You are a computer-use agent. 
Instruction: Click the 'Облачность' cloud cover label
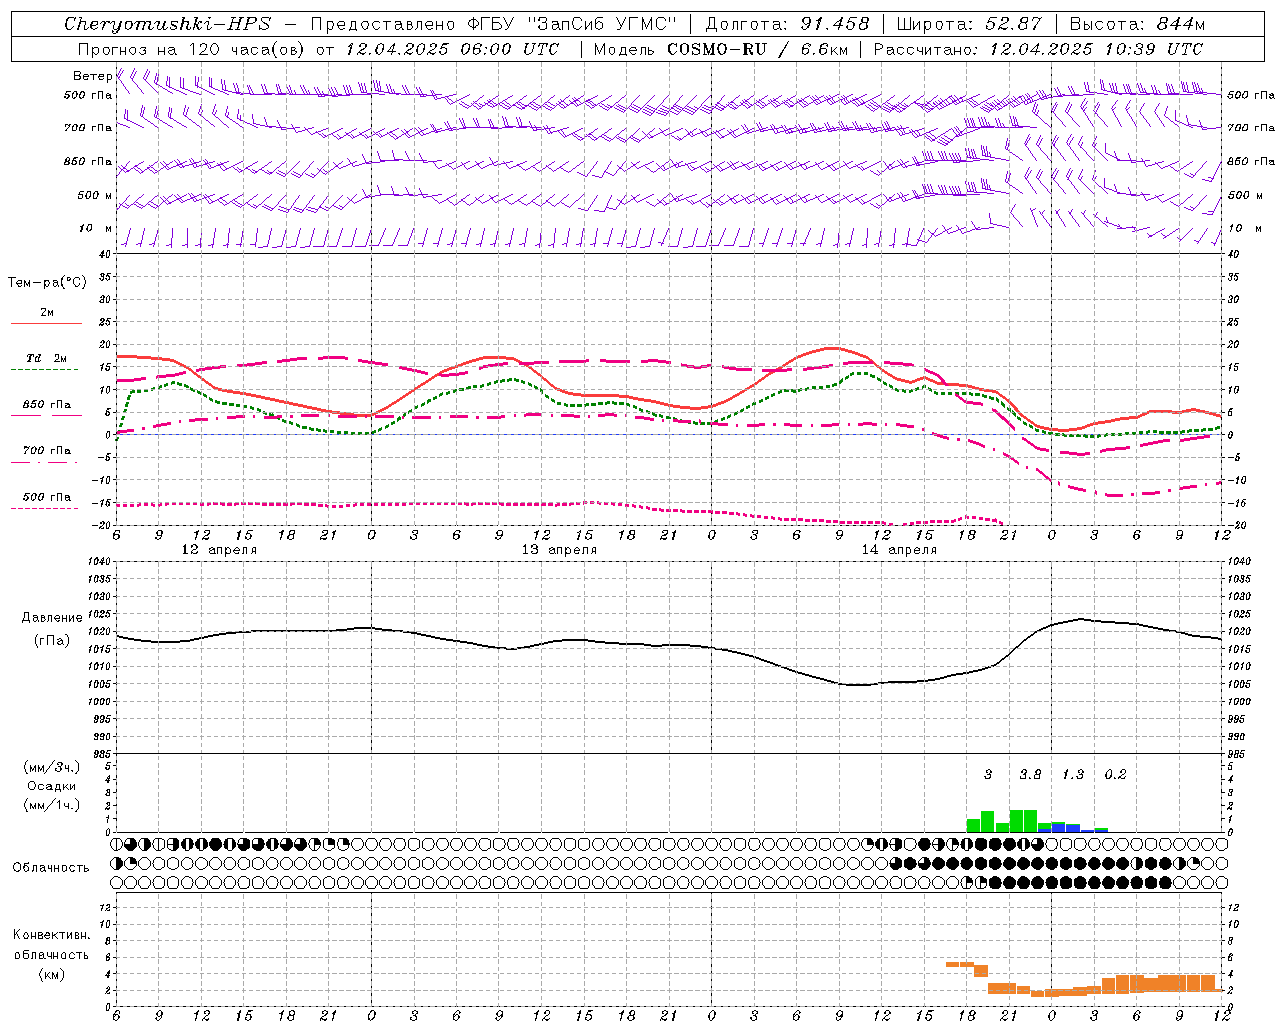[51, 868]
